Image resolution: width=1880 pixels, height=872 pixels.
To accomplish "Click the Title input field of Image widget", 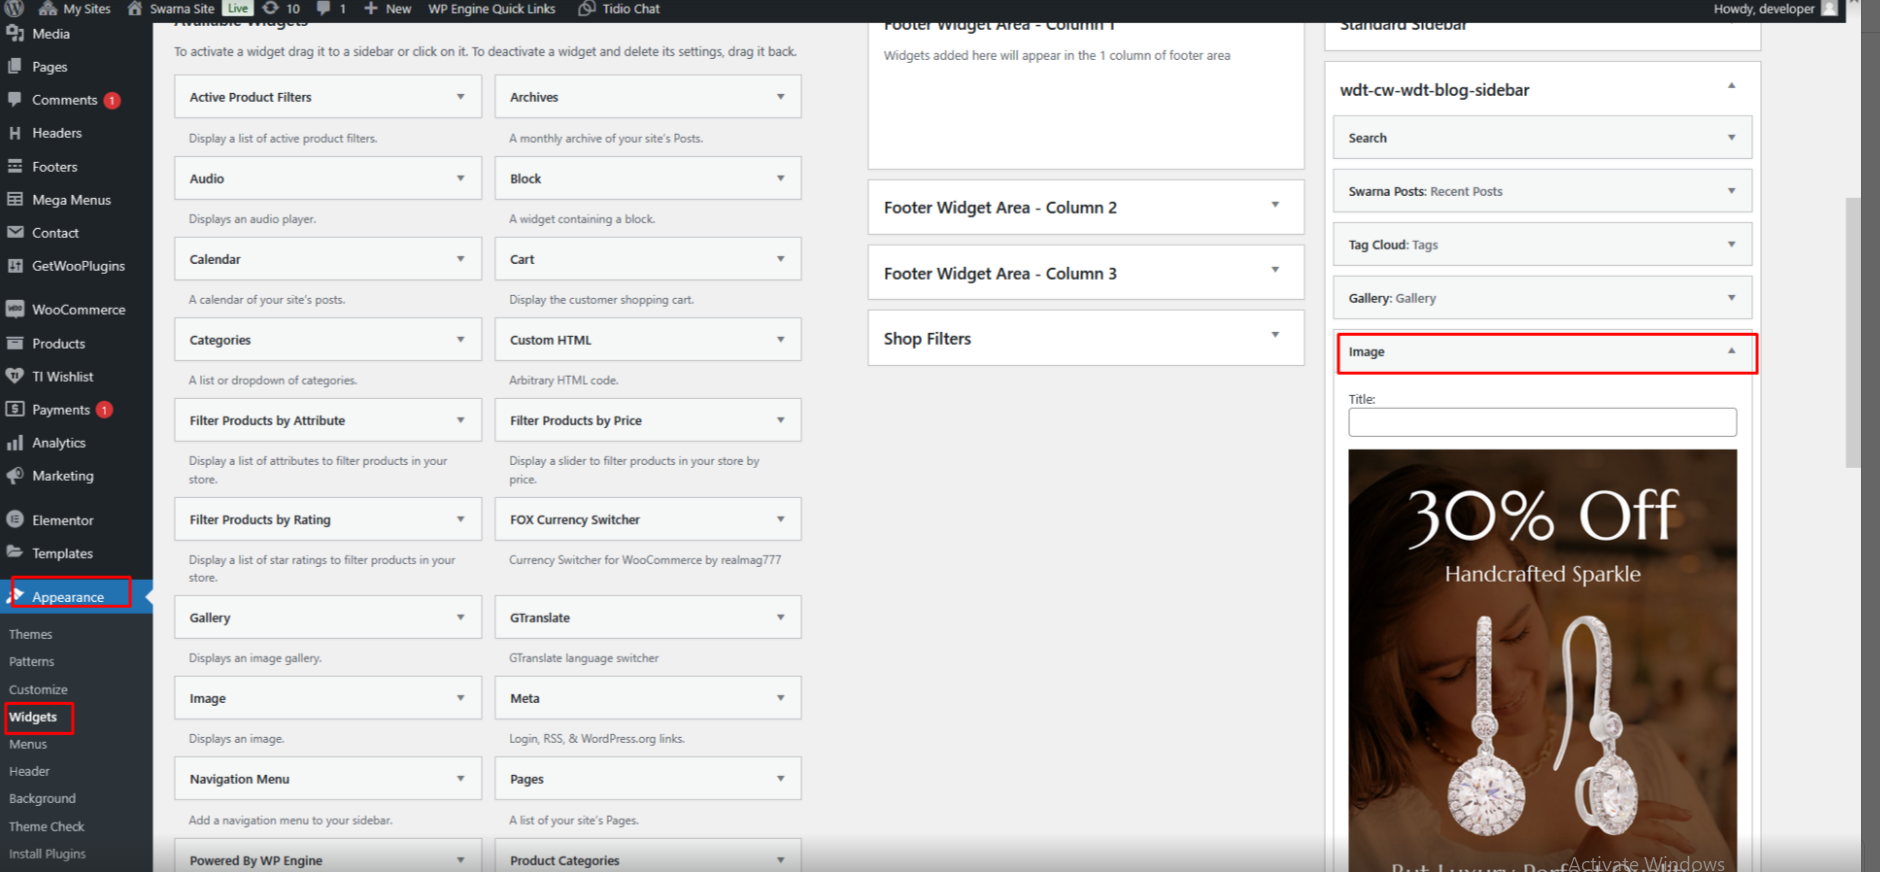I will click(x=1542, y=422).
